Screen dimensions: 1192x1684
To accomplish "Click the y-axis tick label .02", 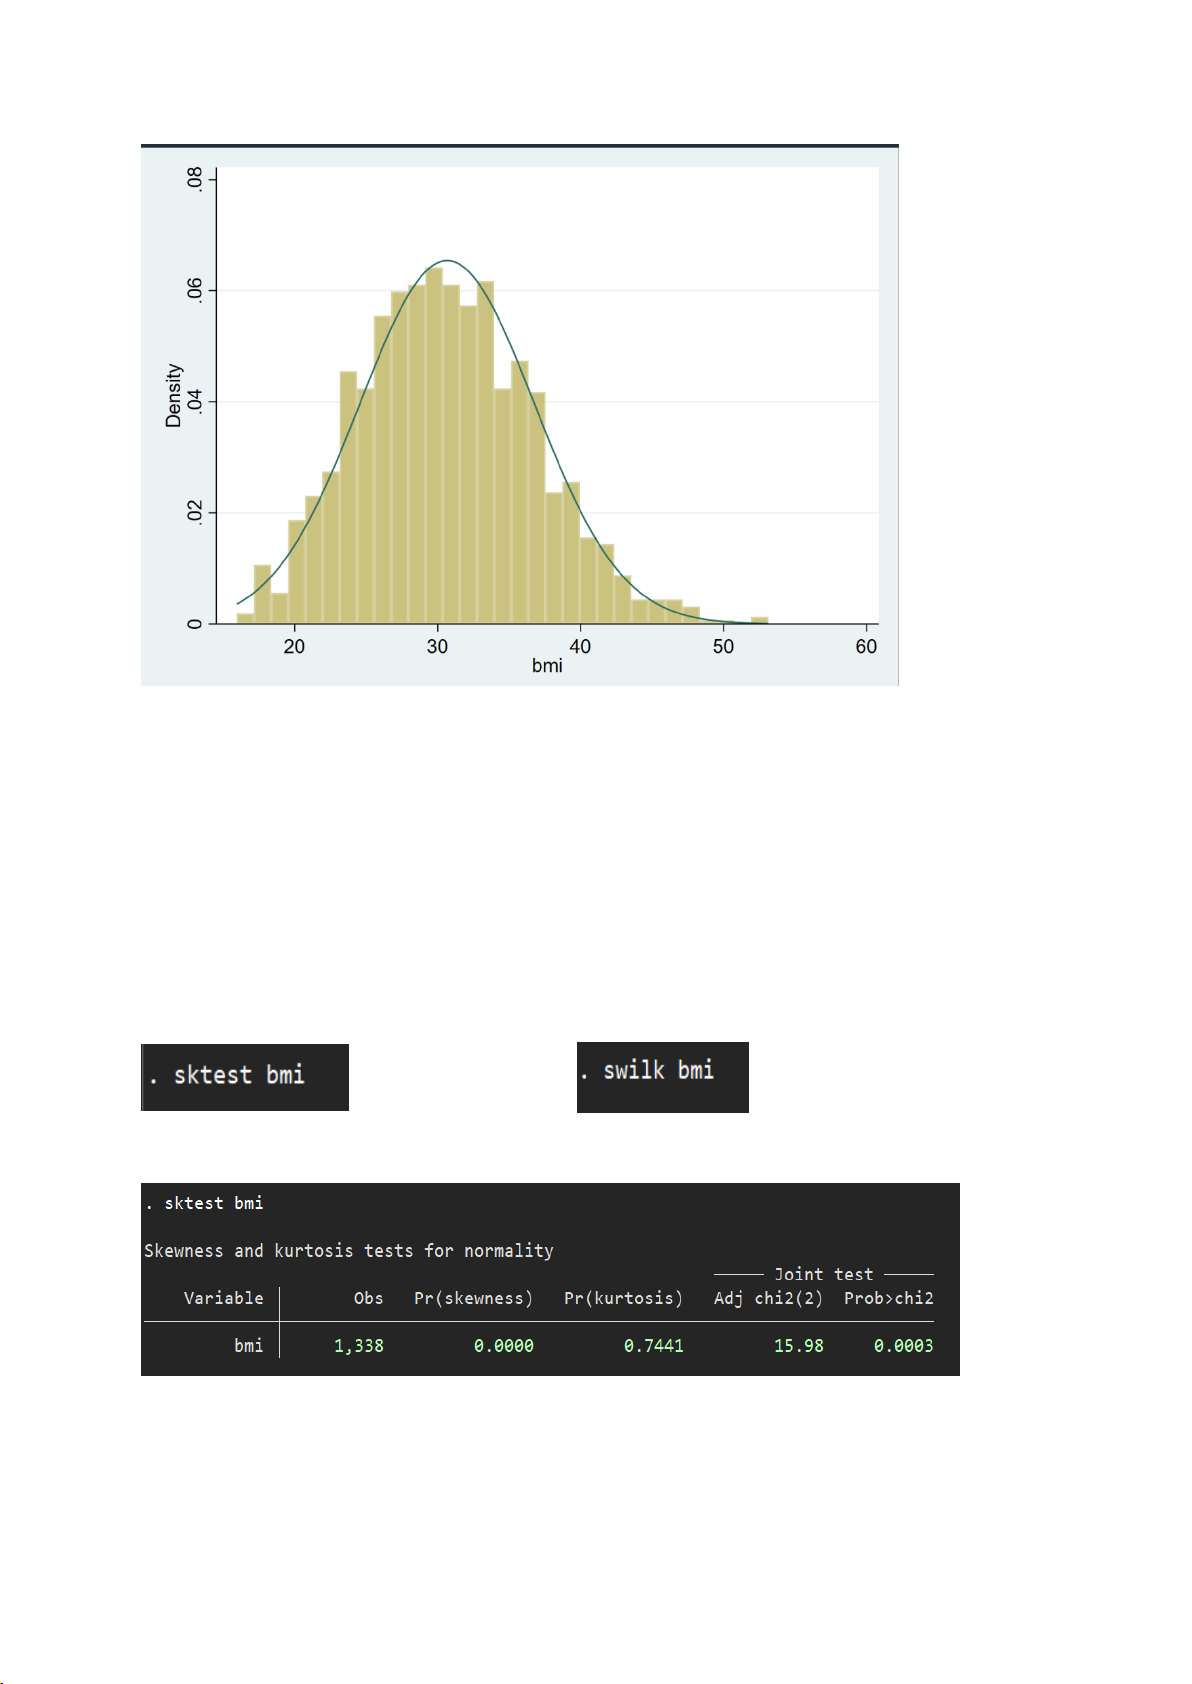I will [x=195, y=512].
